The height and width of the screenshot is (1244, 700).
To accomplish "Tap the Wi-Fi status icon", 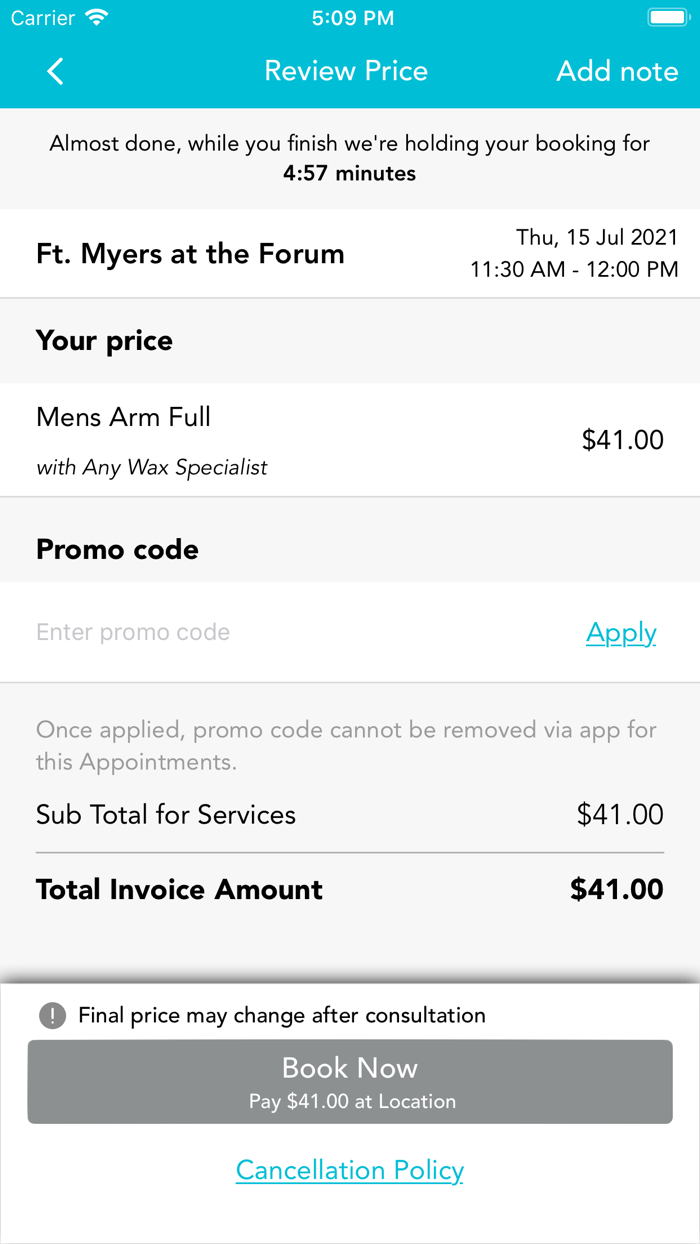I will coord(97,18).
